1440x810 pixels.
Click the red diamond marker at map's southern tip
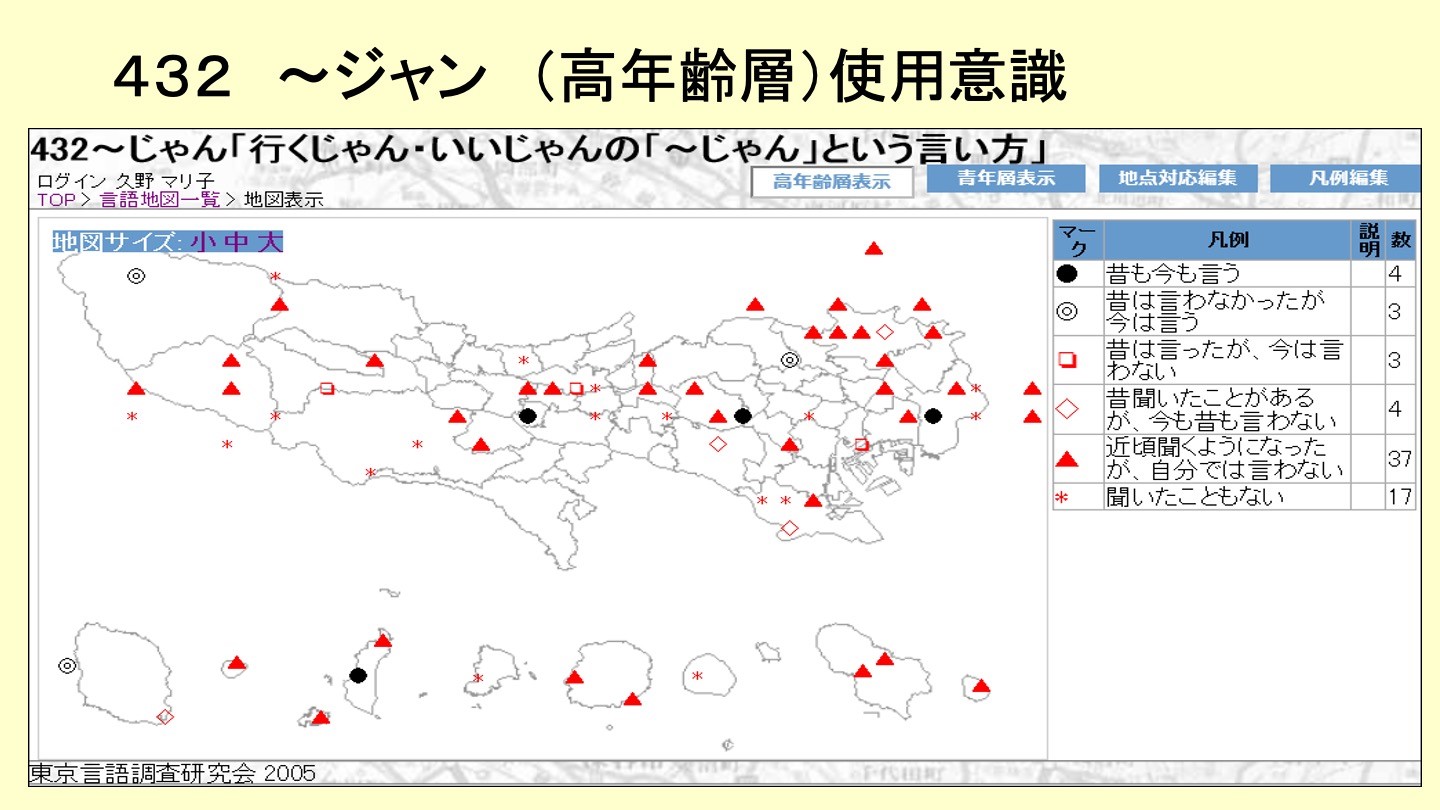789,528
